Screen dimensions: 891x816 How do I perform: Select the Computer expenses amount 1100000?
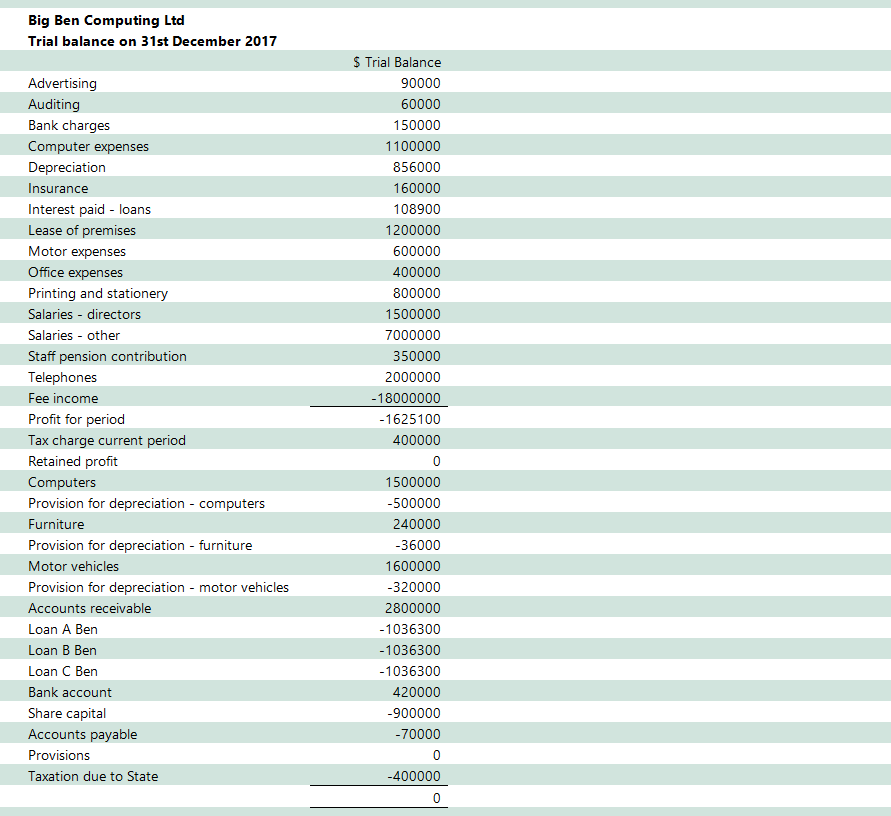[x=412, y=146]
